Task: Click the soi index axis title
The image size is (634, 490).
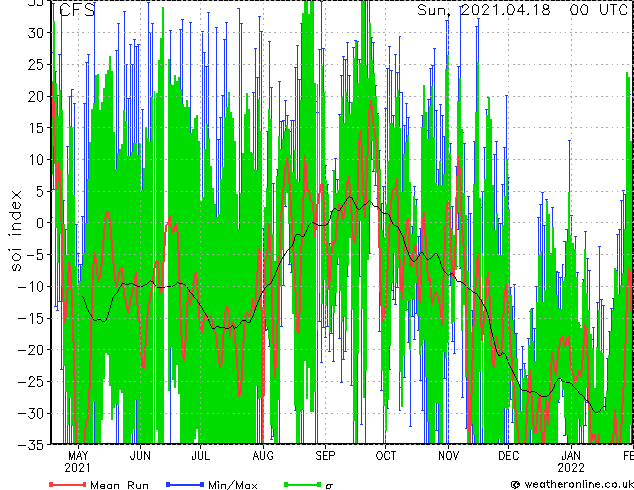Action: pyautogui.click(x=15, y=231)
